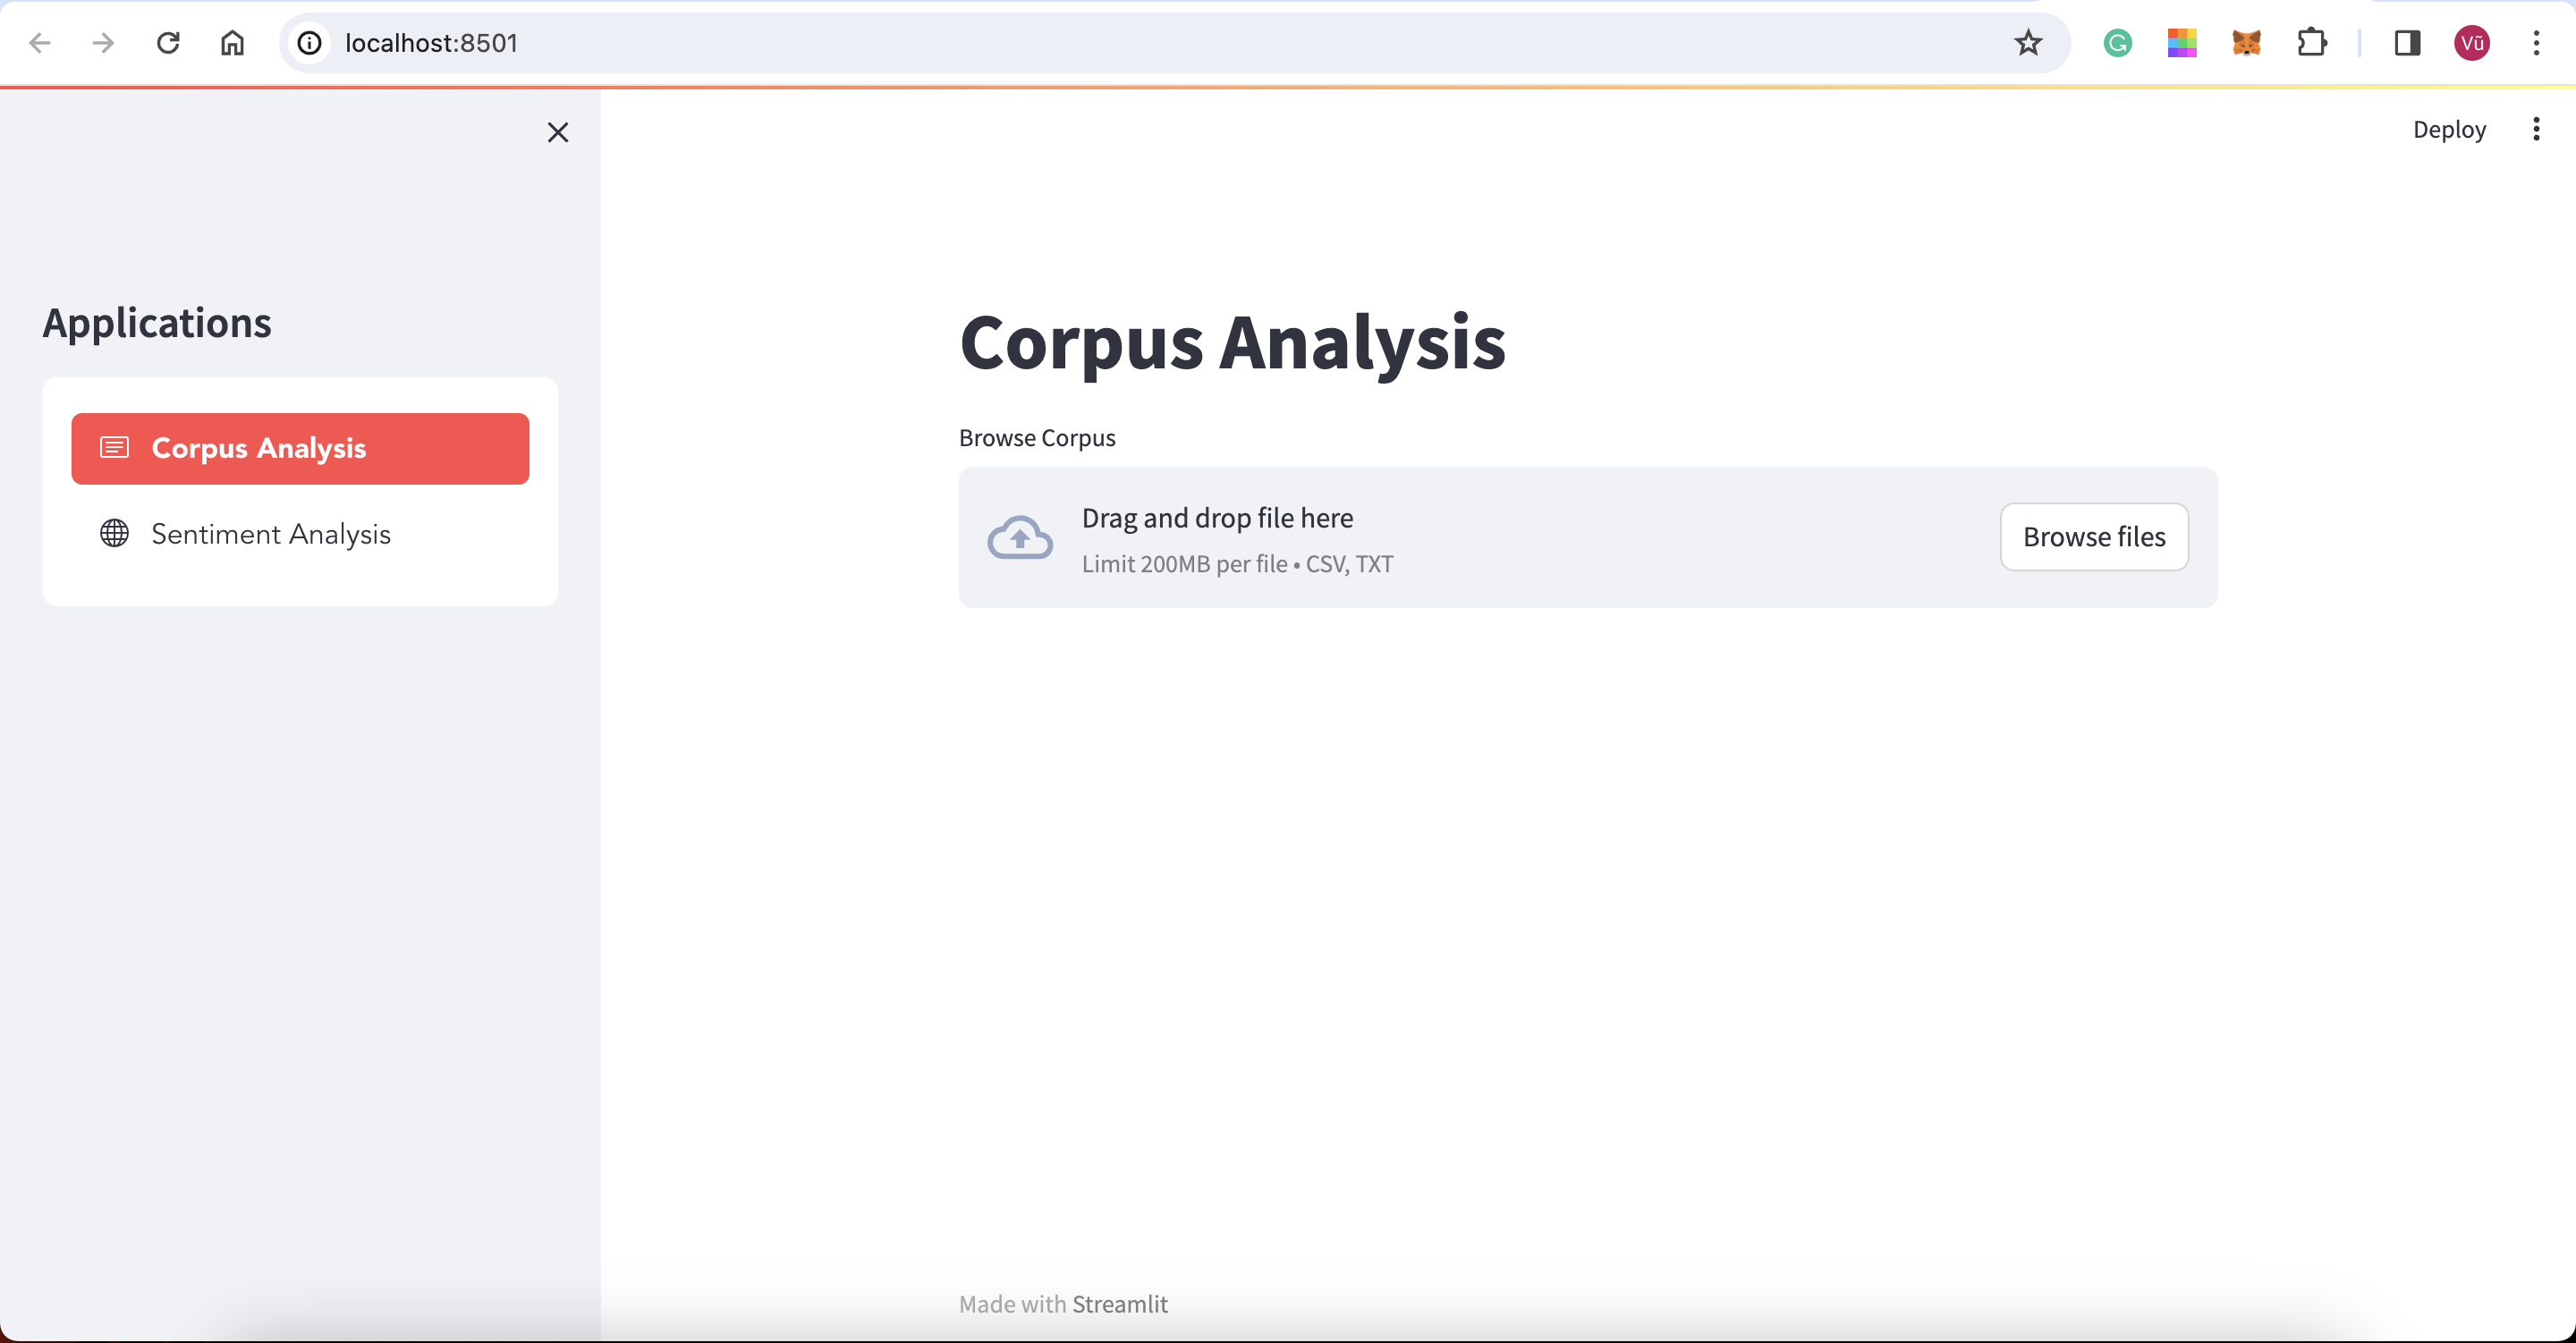Open the Grammarly extension icon
This screenshot has width=2576, height=1343.
click(x=2117, y=43)
